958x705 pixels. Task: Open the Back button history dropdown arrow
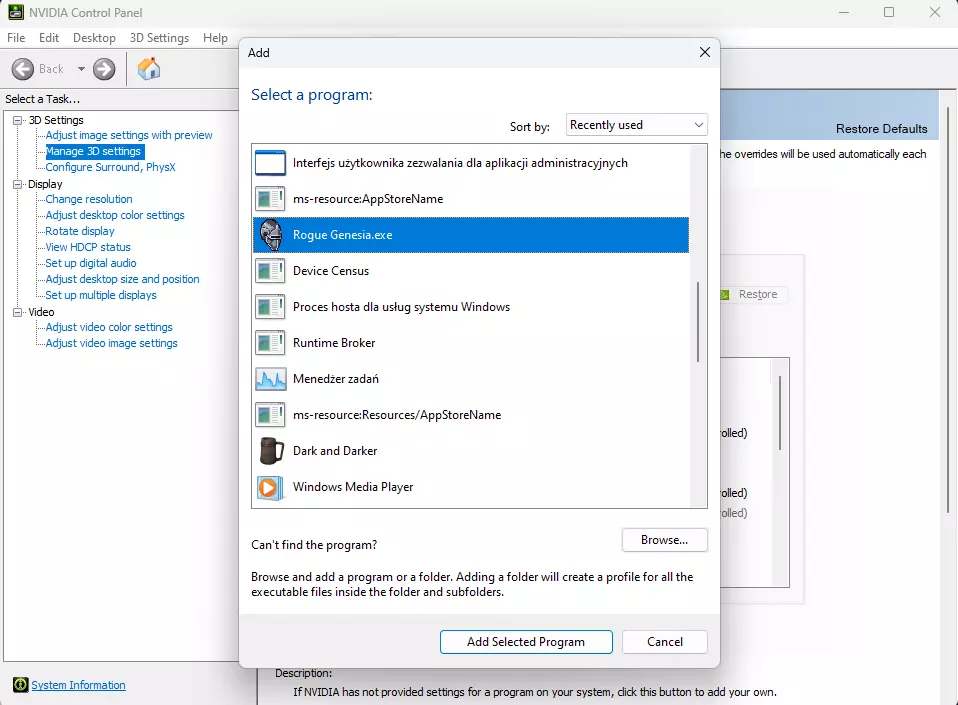[81, 69]
